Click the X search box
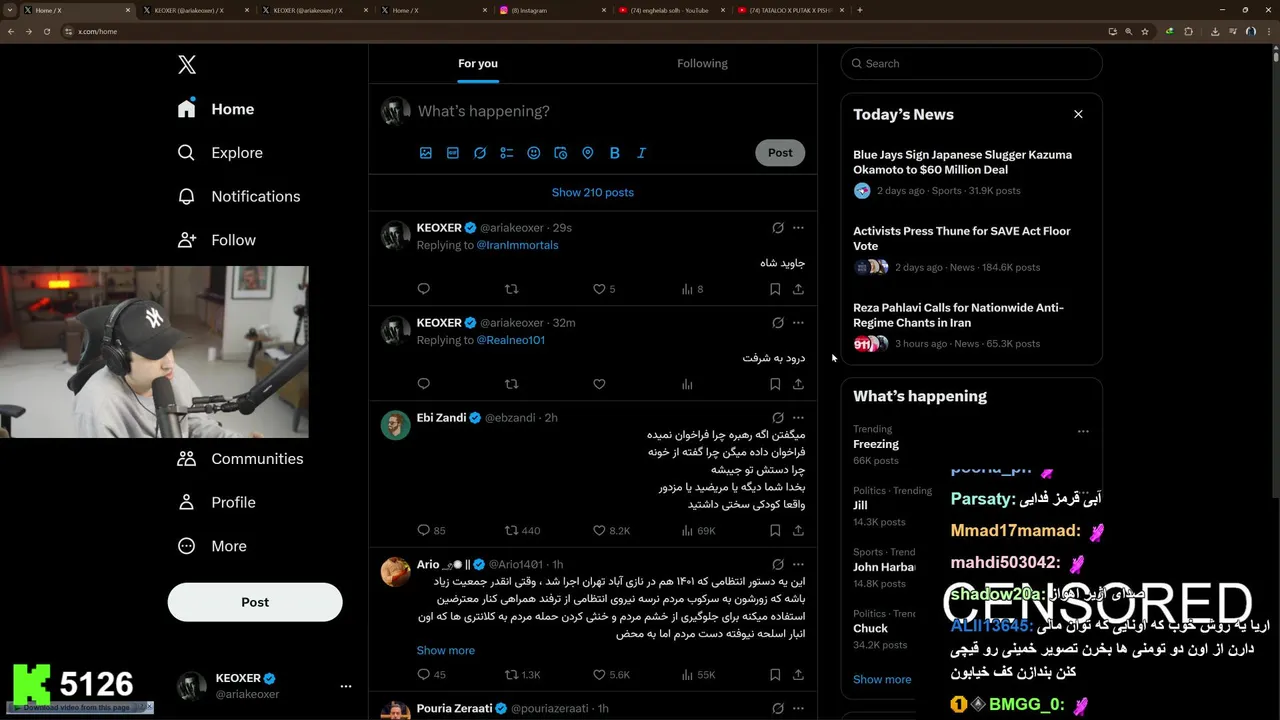The height and width of the screenshot is (720, 1280). [971, 64]
